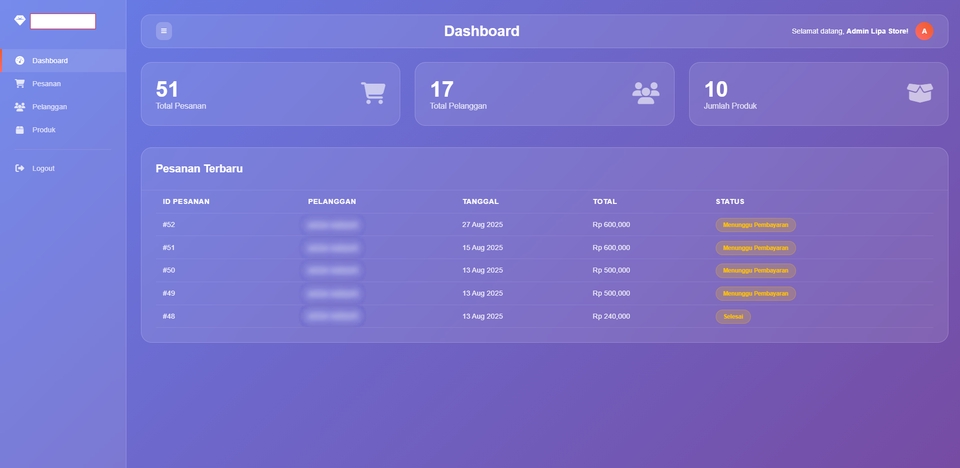This screenshot has height=468, width=960.
Task: Choose Logout from the sidebar
Action: pyautogui.click(x=63, y=168)
